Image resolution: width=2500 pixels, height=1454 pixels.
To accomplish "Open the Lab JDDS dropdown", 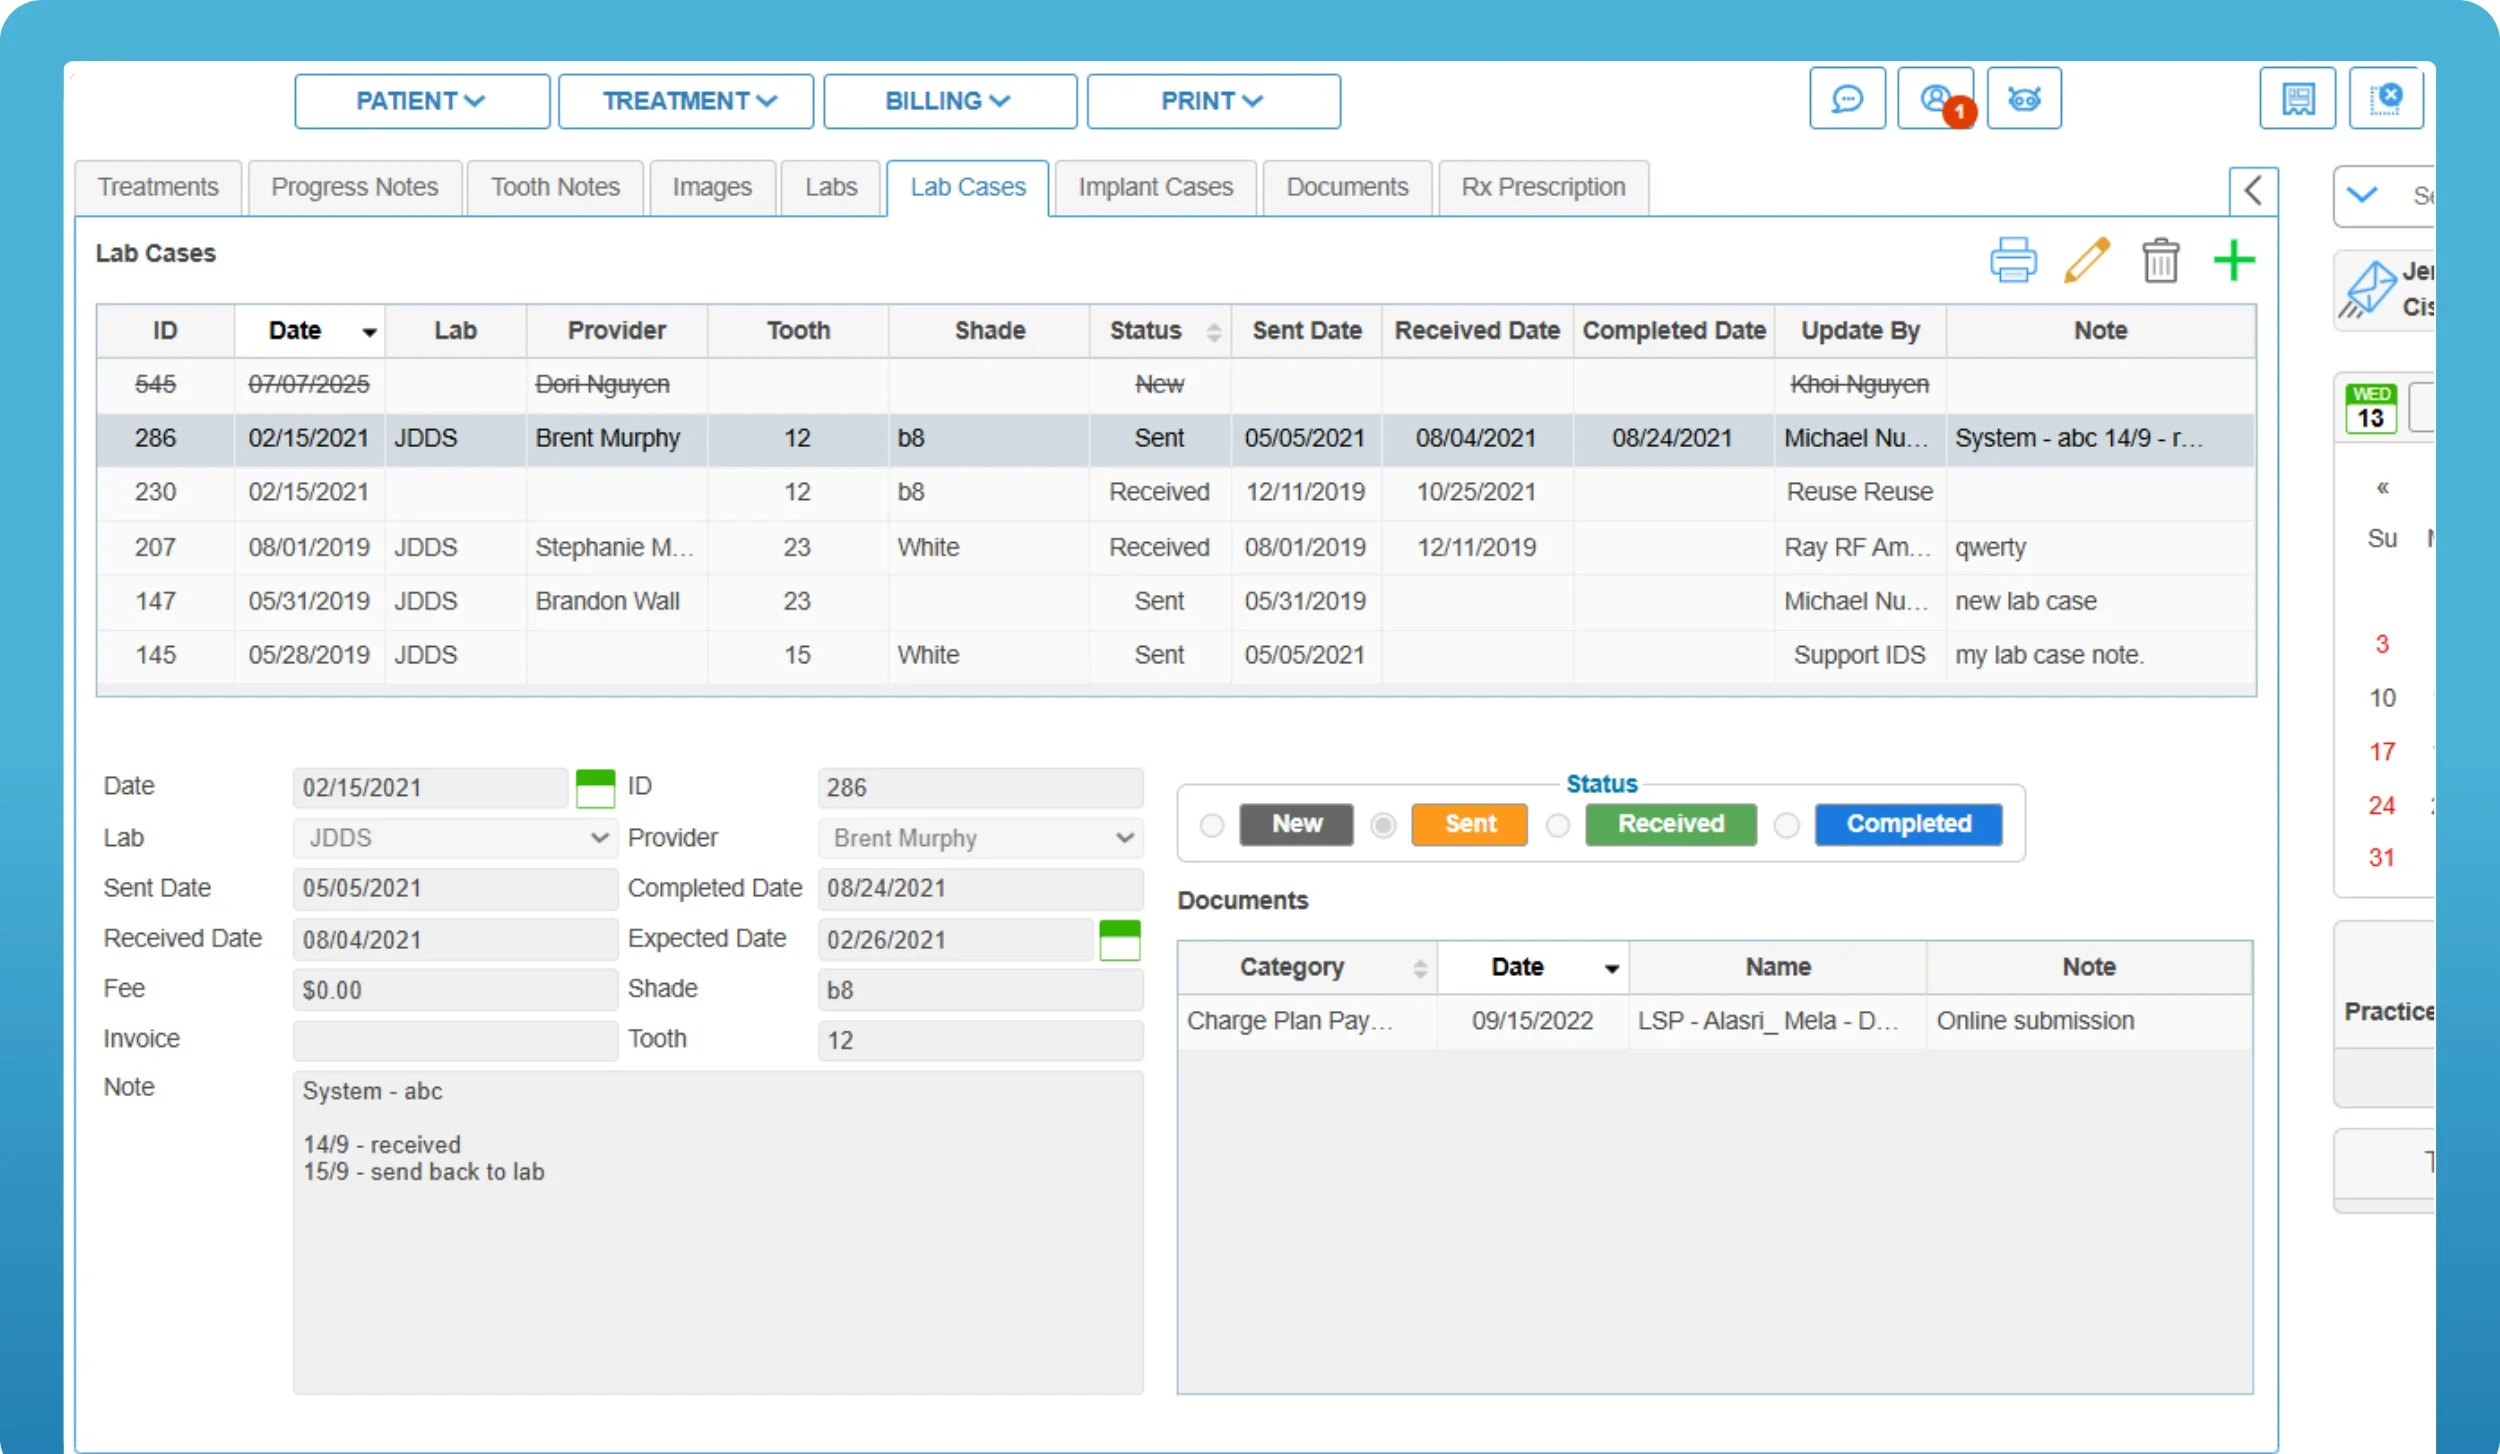I will coord(454,838).
